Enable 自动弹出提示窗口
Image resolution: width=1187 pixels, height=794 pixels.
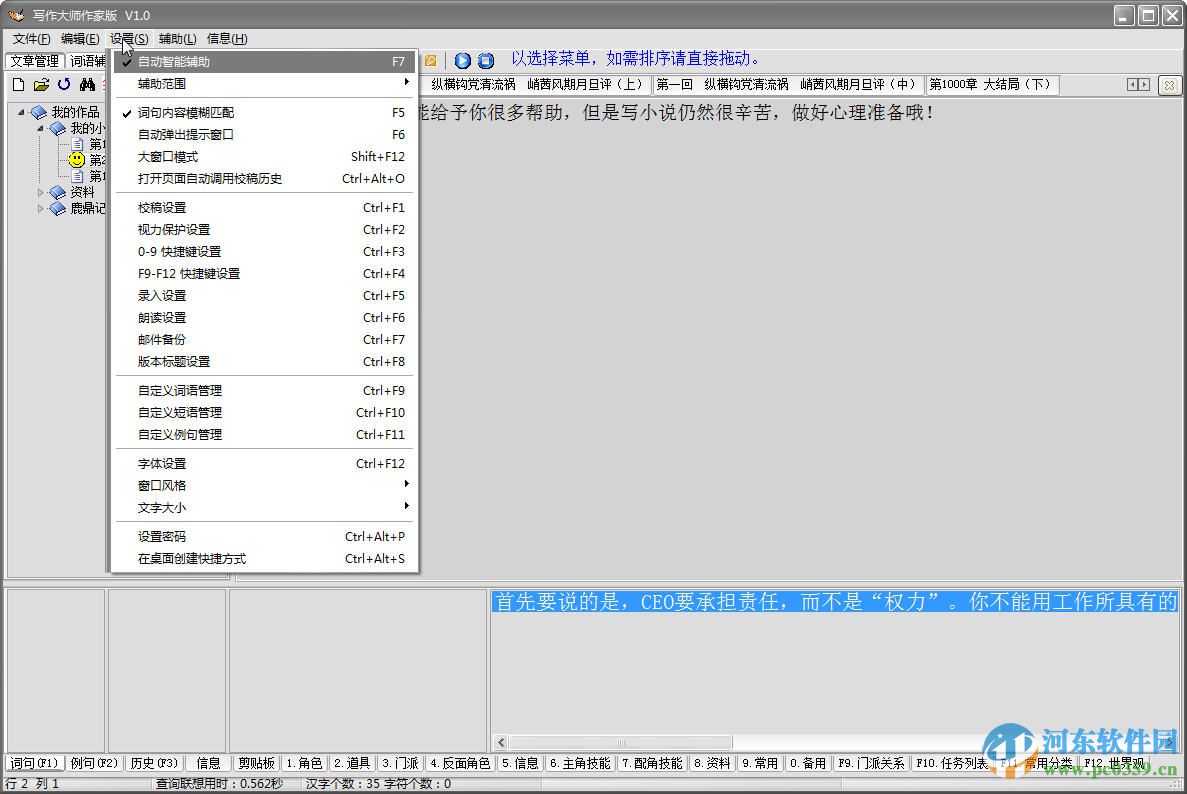pos(200,135)
